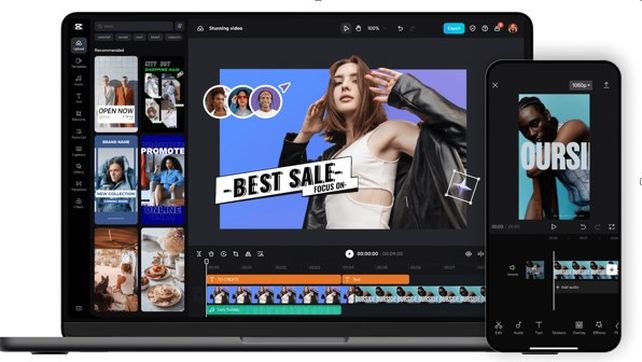Open the Templates tab in sidebar
This screenshot has width=642, height=362.
click(79, 63)
